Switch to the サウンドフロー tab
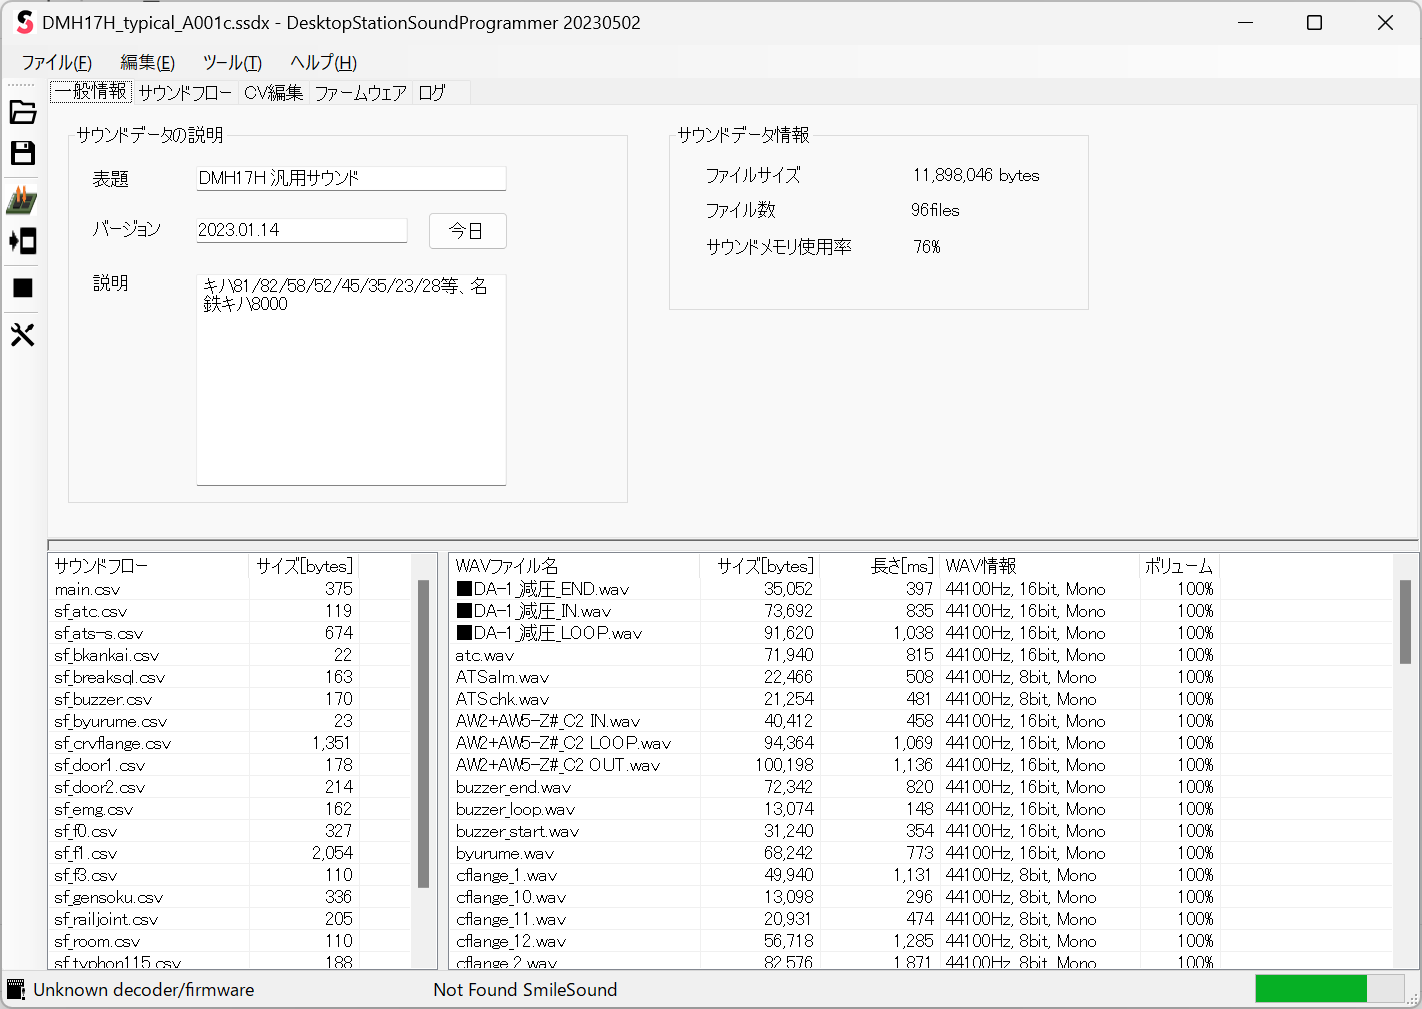This screenshot has height=1009, width=1422. 185,93
